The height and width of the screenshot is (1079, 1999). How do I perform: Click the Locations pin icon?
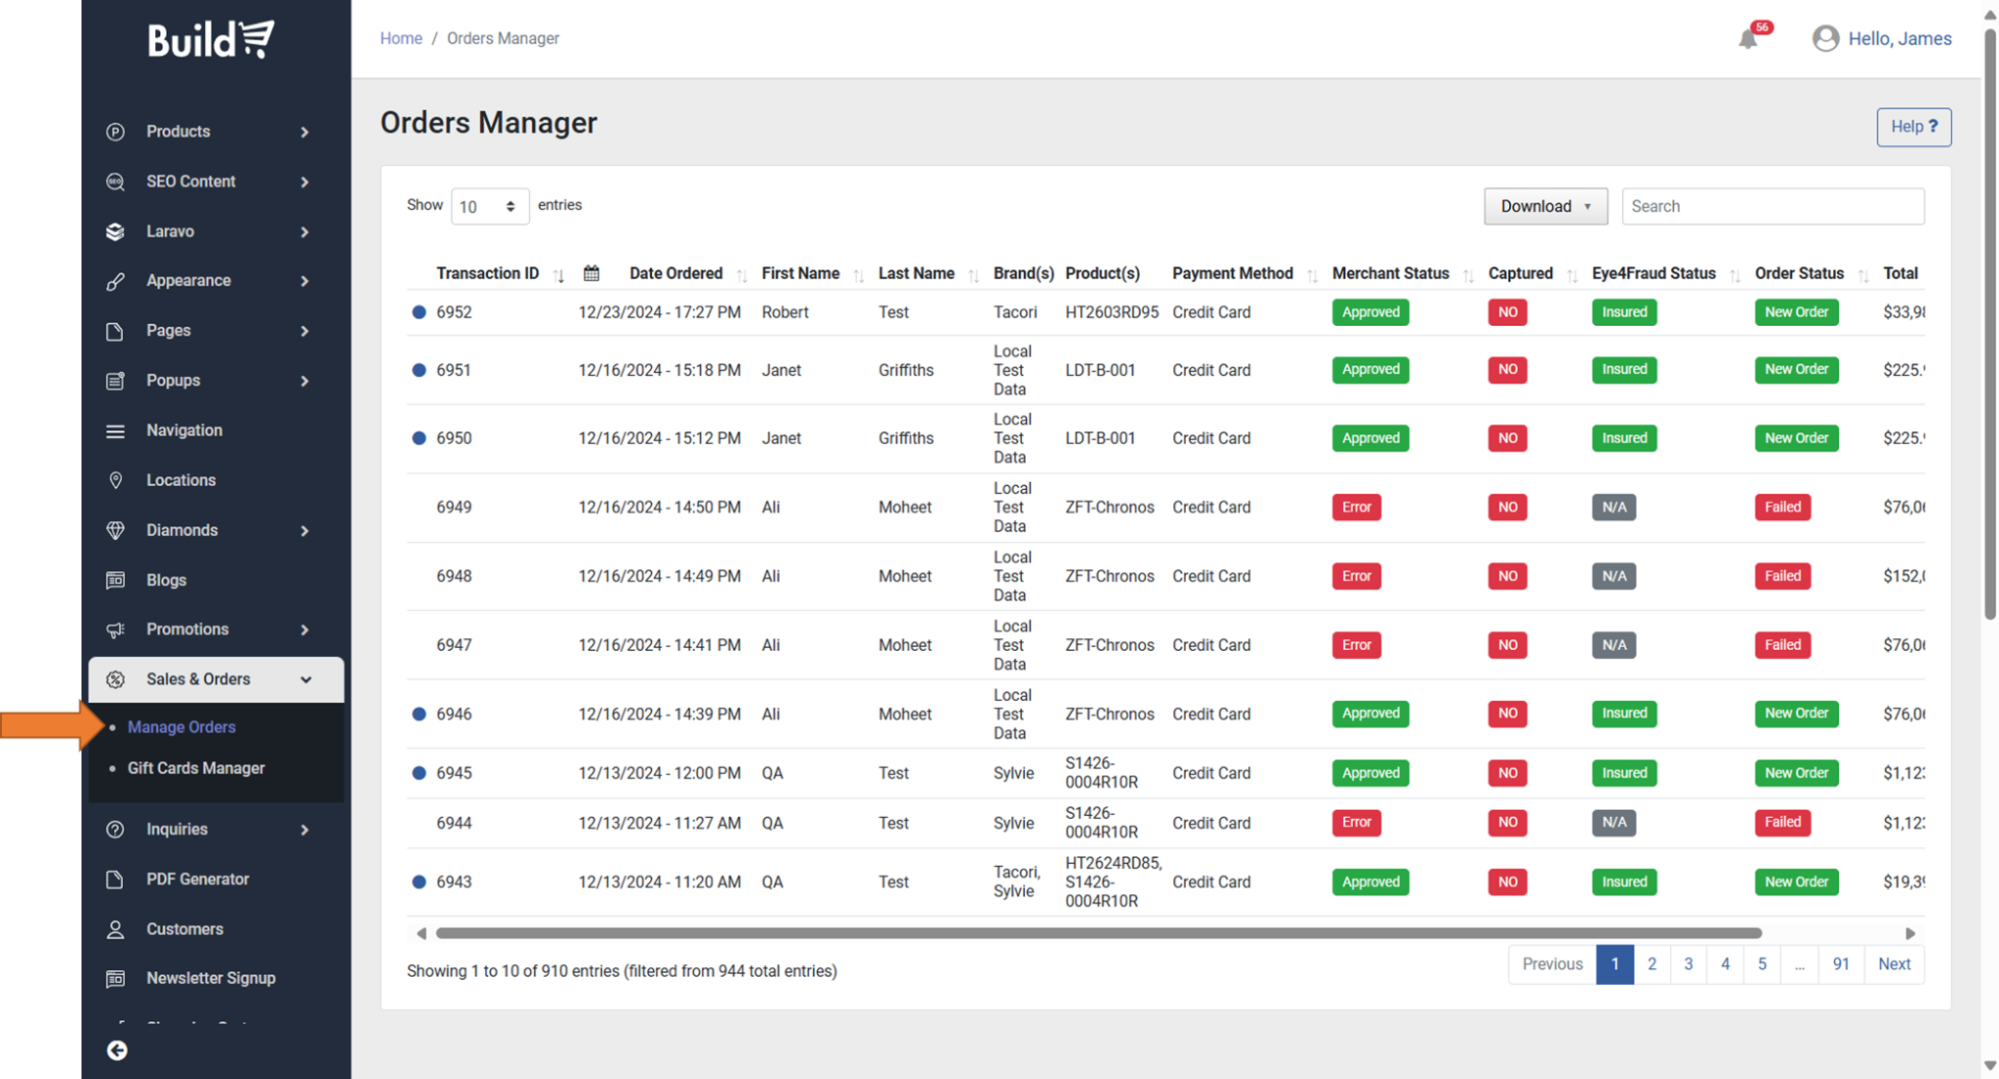click(116, 480)
